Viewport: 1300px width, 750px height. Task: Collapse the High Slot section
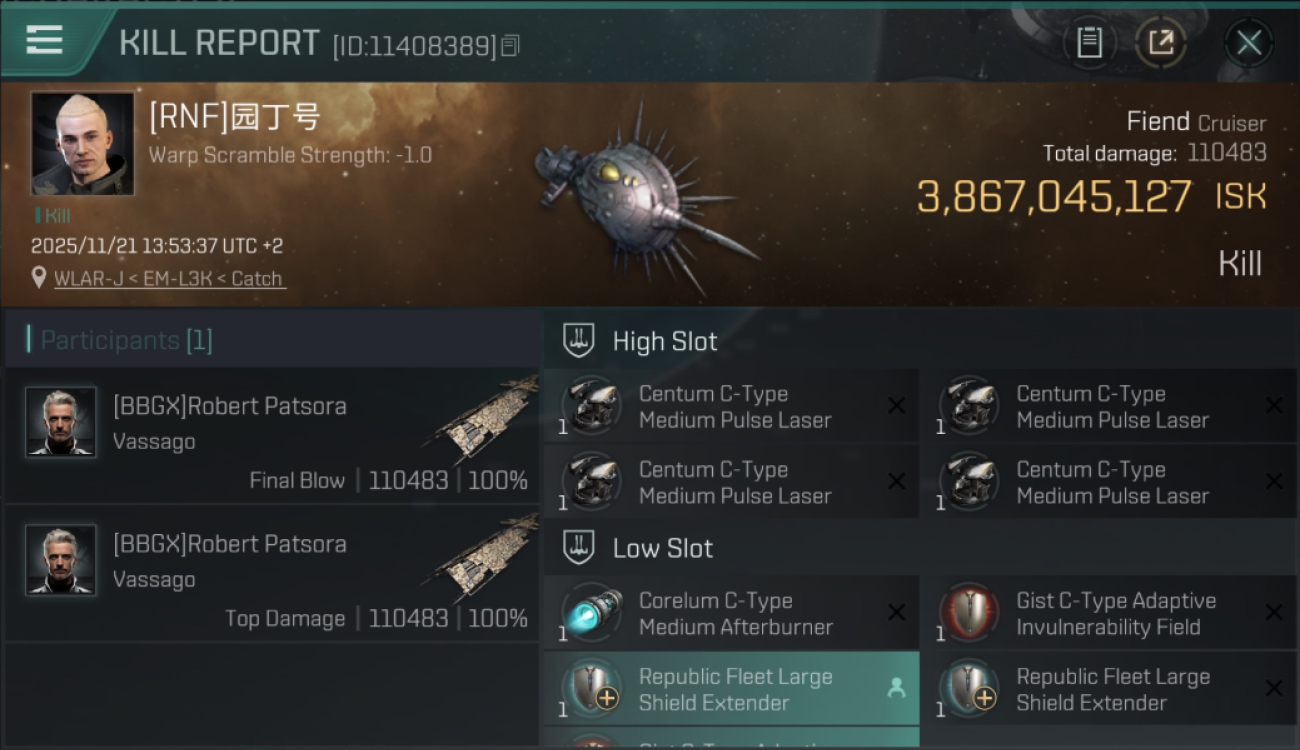point(579,341)
